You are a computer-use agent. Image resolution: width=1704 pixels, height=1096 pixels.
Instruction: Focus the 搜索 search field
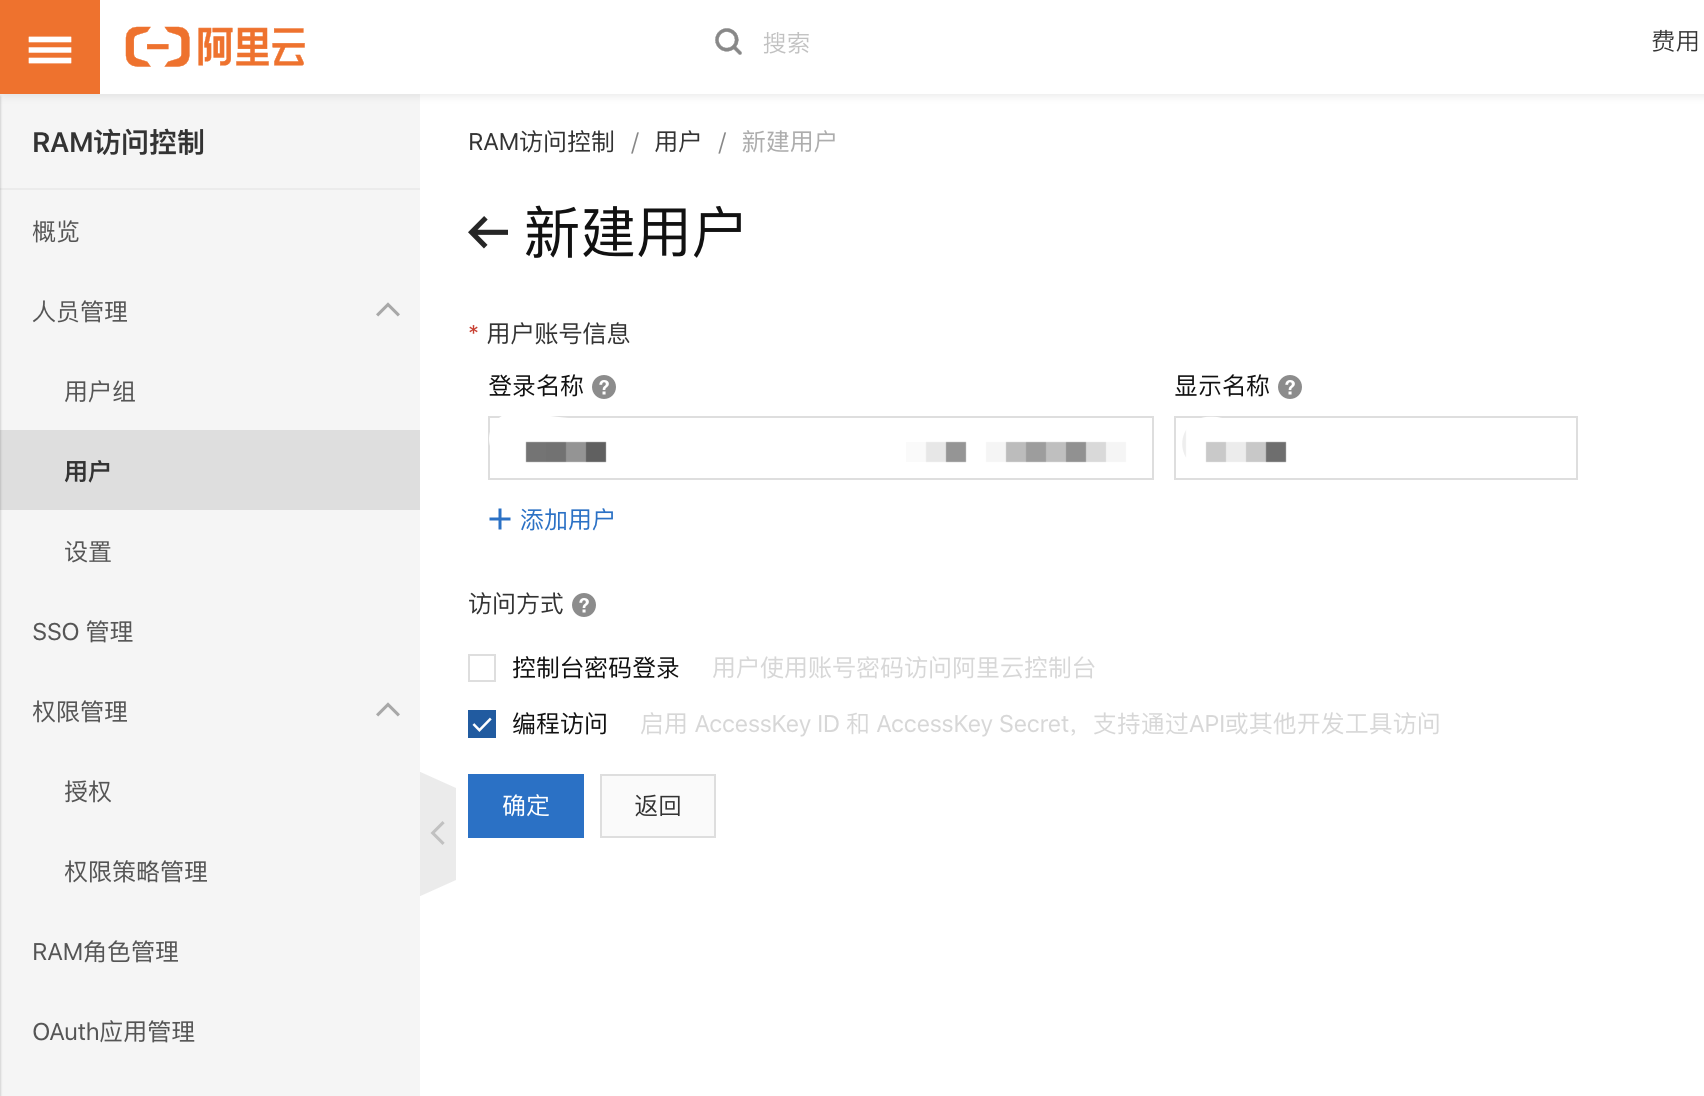[786, 43]
